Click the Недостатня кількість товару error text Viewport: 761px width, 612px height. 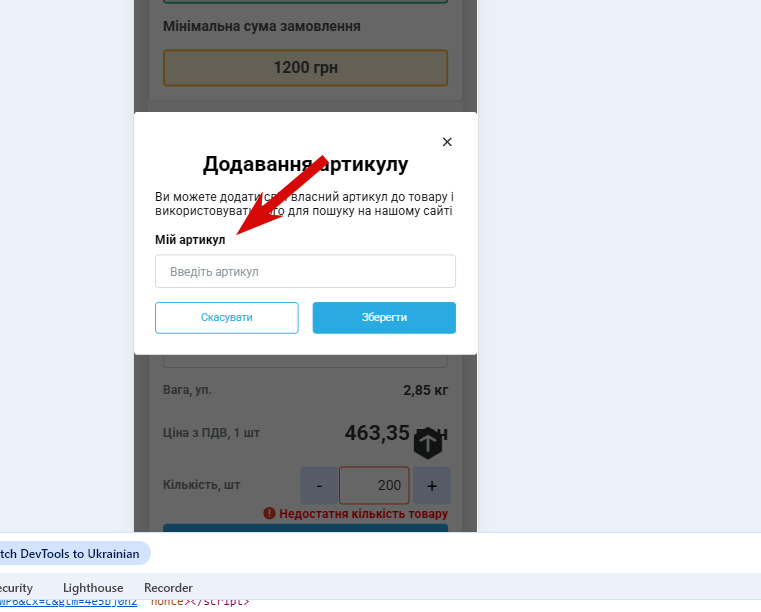(364, 513)
